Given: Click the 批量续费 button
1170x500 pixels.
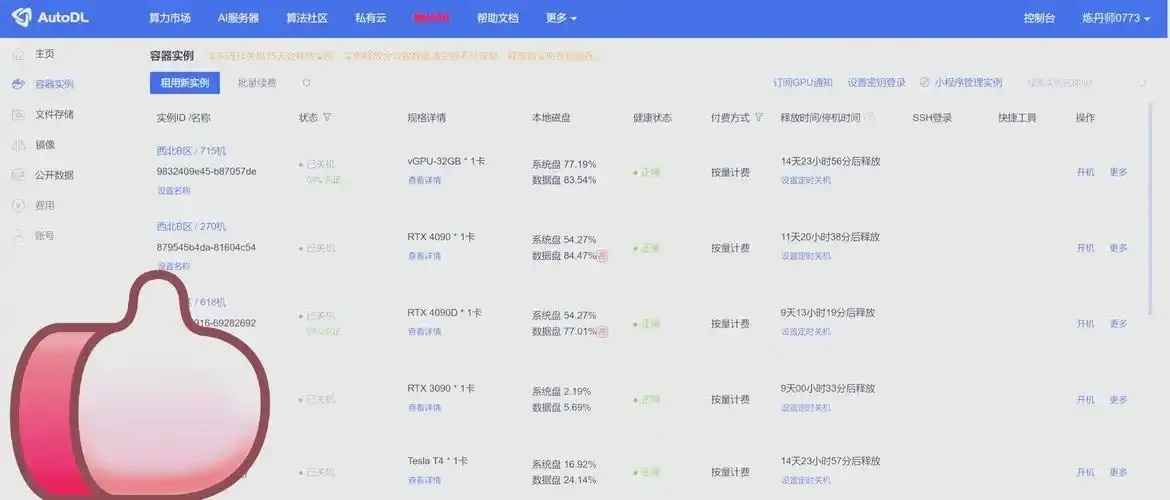Looking at the screenshot, I should coord(257,83).
